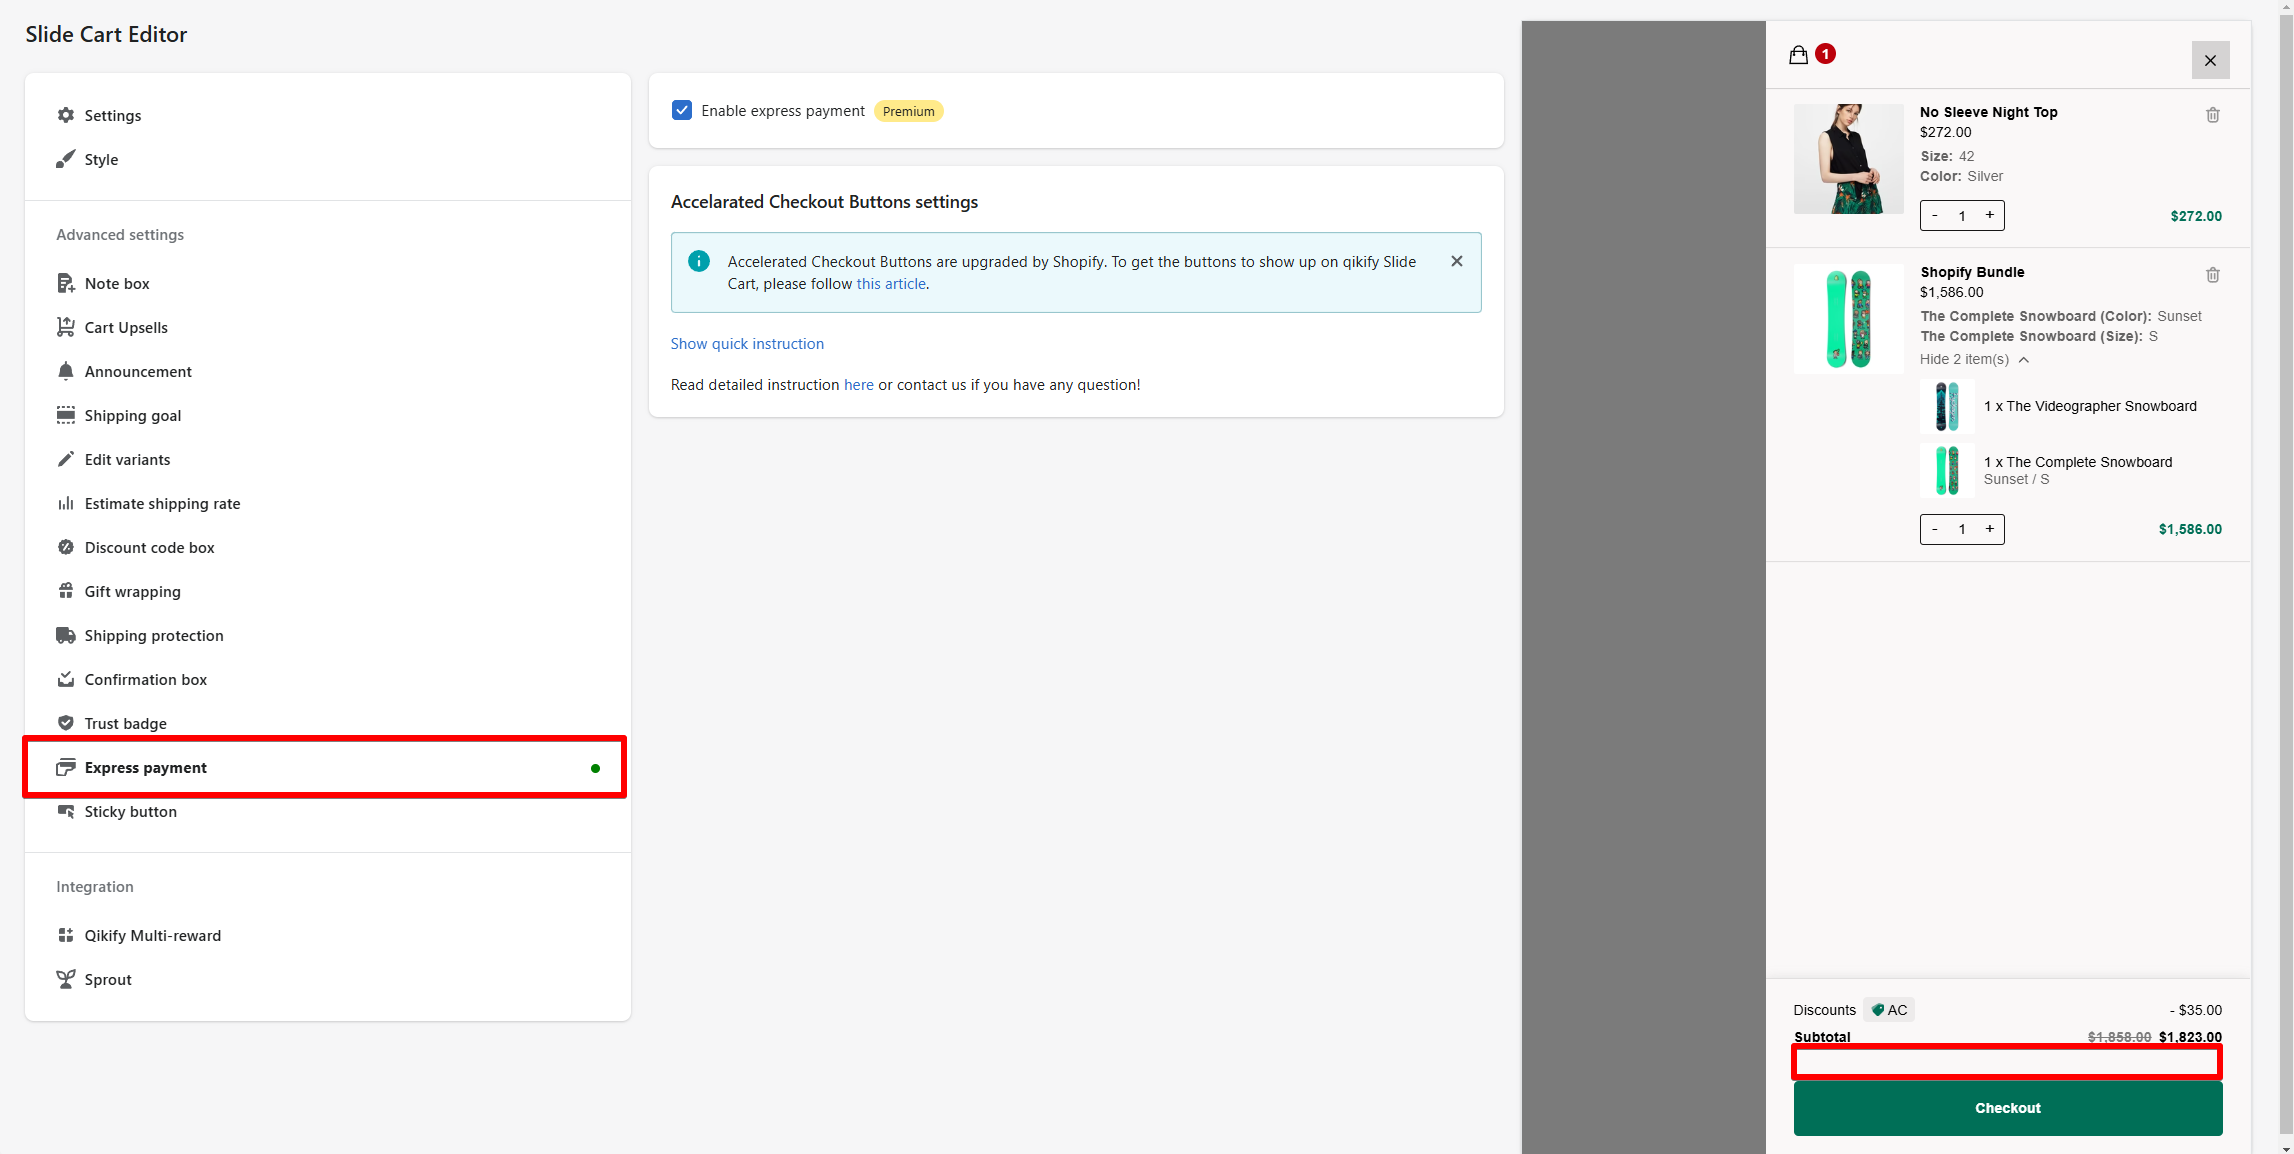Click the Discount code box icon
Screen dimensions: 2294x1154
pyautogui.click(x=66, y=547)
